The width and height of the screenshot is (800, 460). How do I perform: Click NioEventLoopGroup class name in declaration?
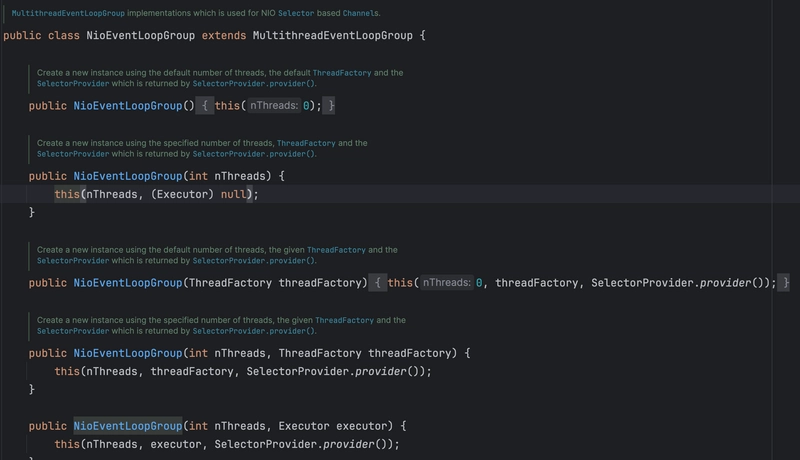140,36
